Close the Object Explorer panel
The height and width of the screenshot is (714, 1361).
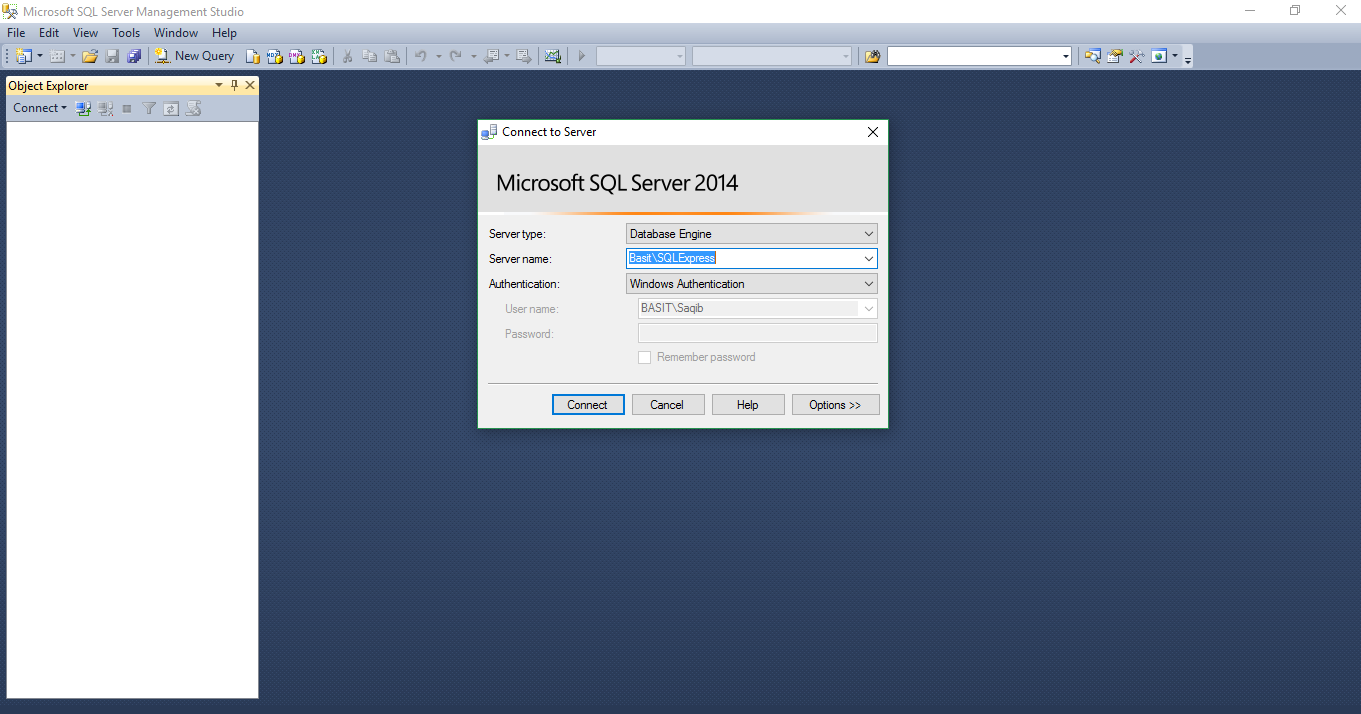pos(250,85)
